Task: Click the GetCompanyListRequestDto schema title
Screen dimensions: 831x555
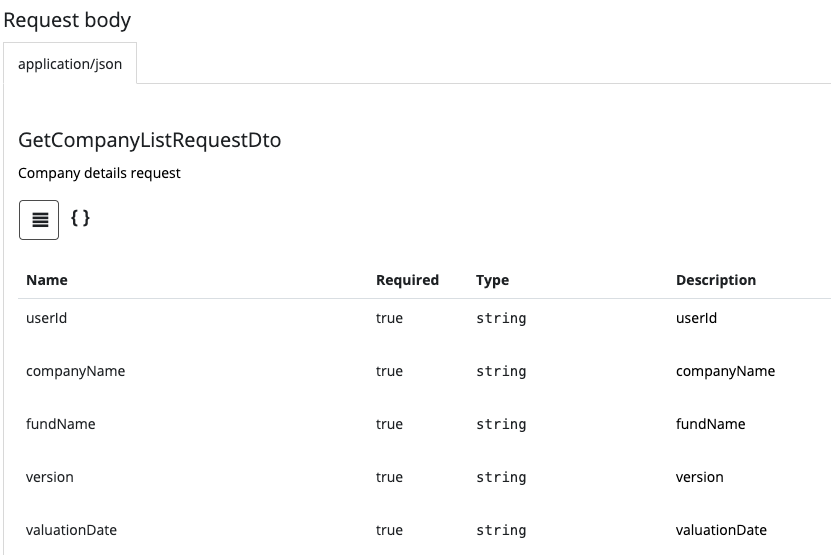Action: (x=149, y=140)
